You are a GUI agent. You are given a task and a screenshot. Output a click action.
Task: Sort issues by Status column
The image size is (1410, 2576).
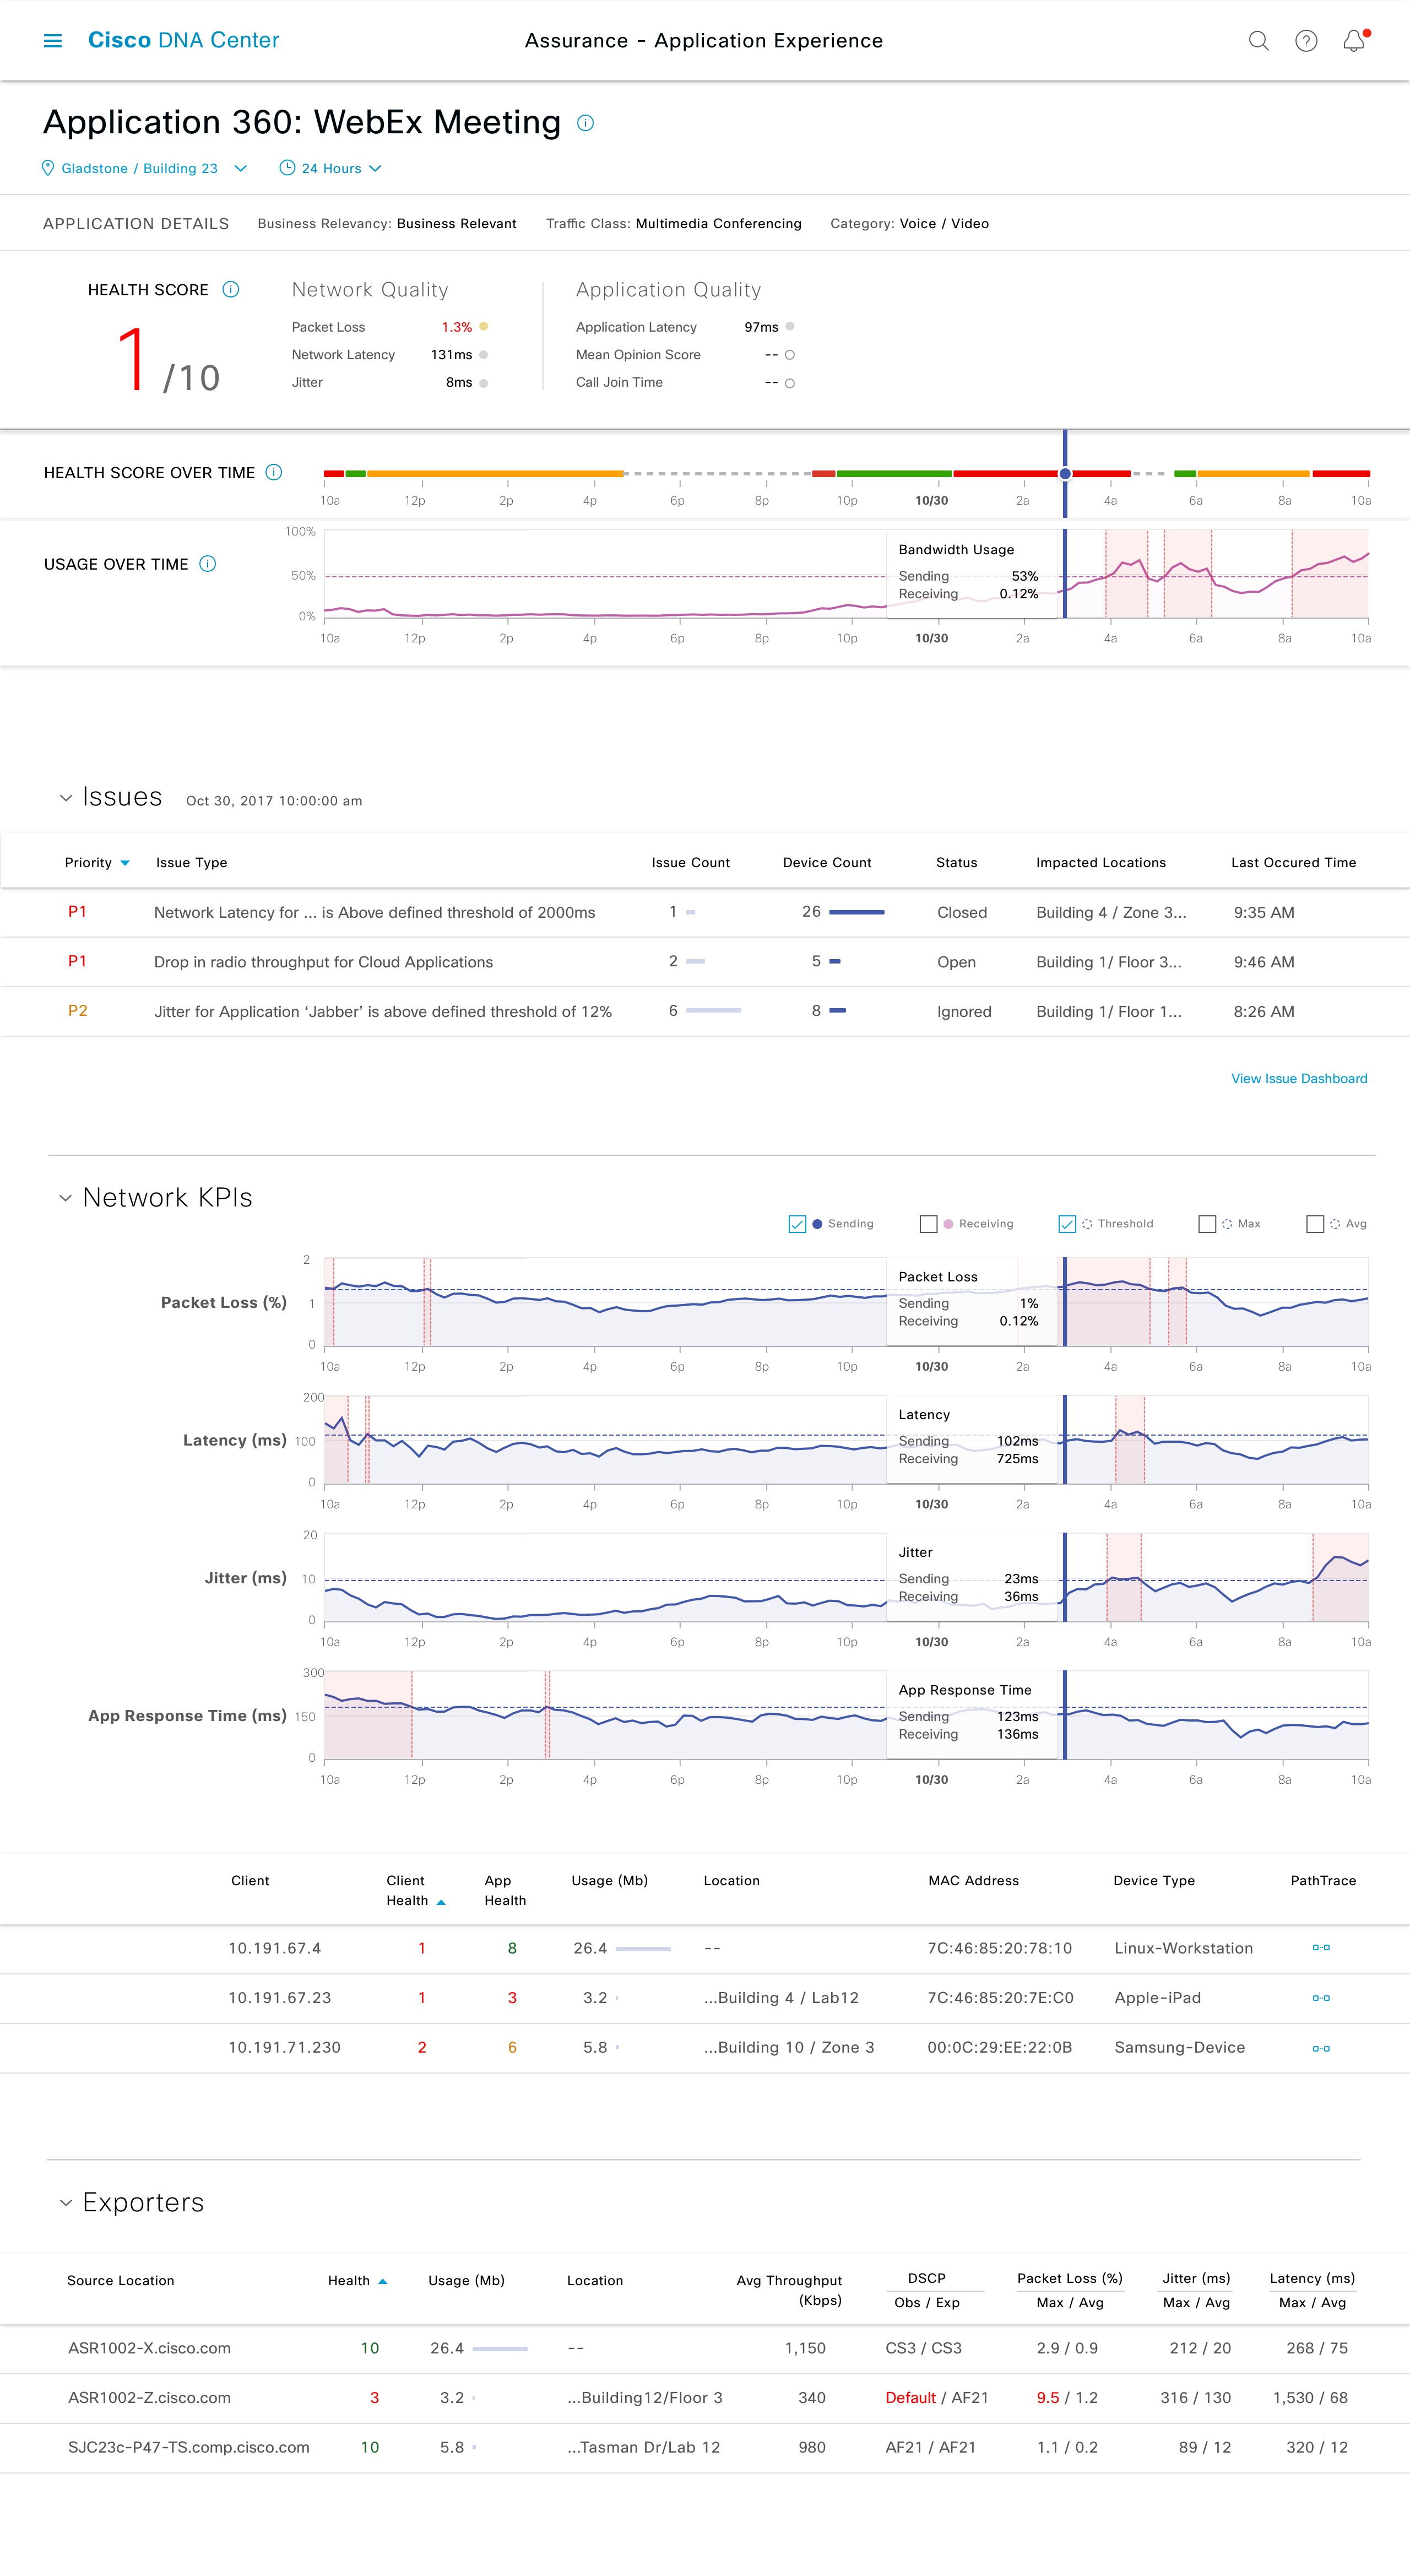(956, 863)
